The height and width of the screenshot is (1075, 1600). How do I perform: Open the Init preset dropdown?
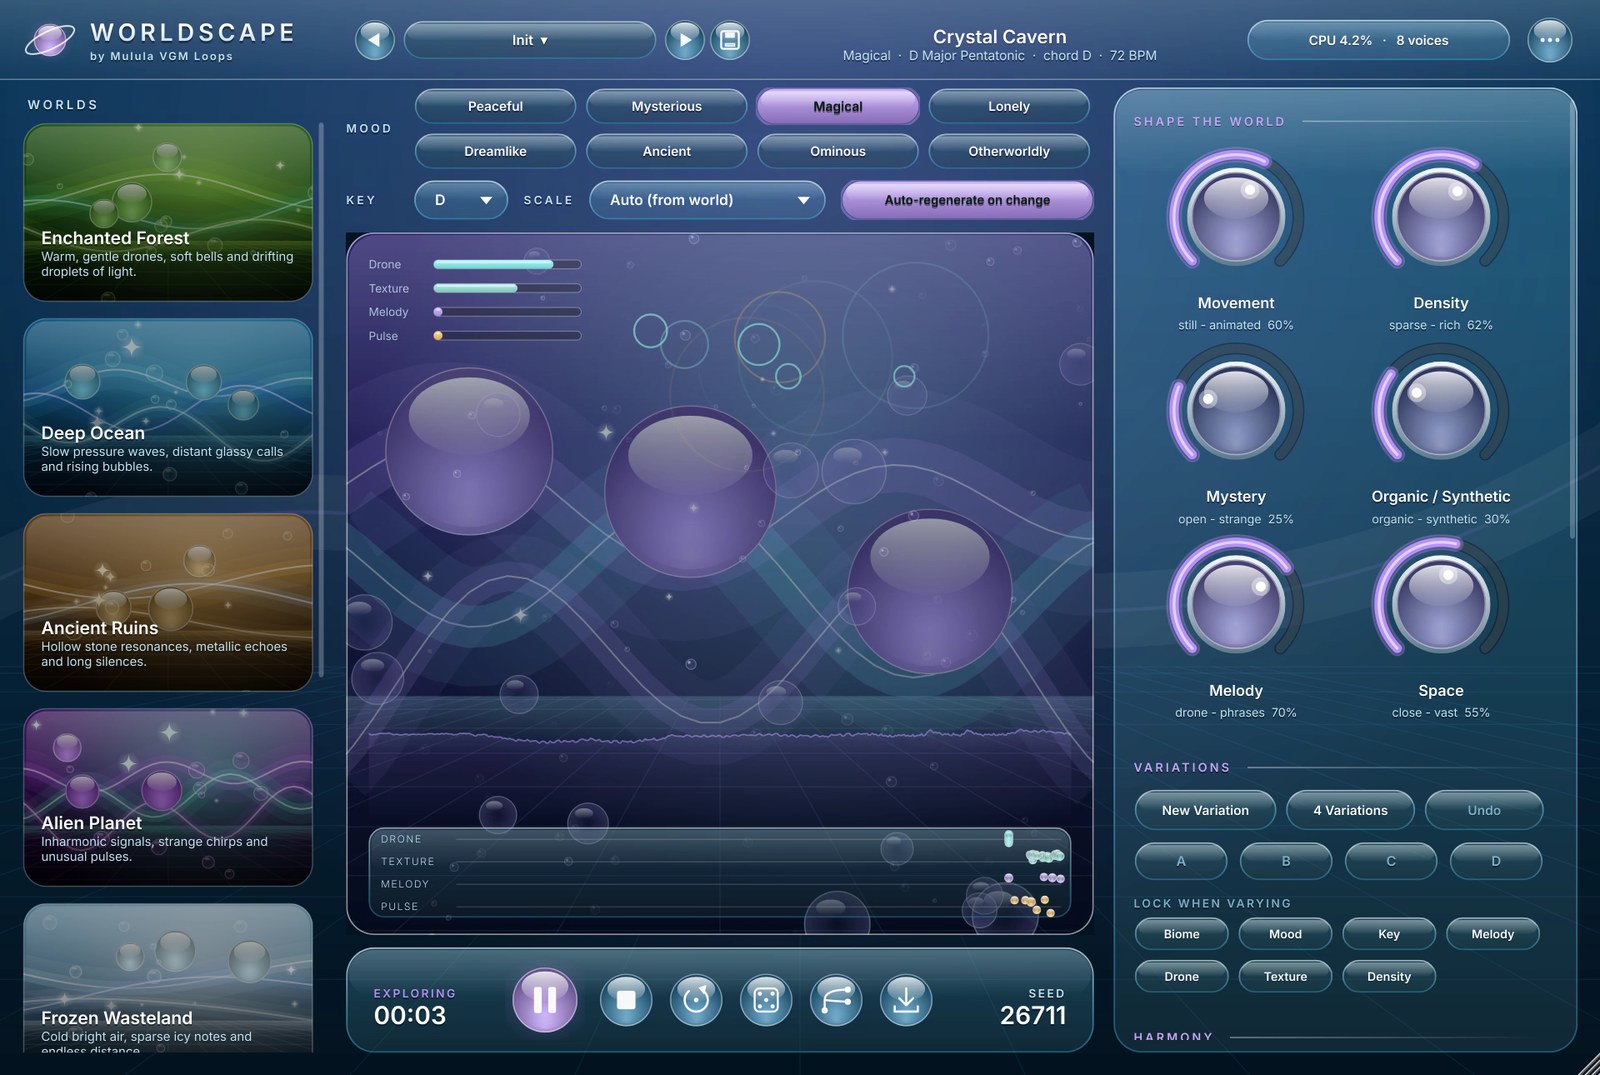point(530,40)
